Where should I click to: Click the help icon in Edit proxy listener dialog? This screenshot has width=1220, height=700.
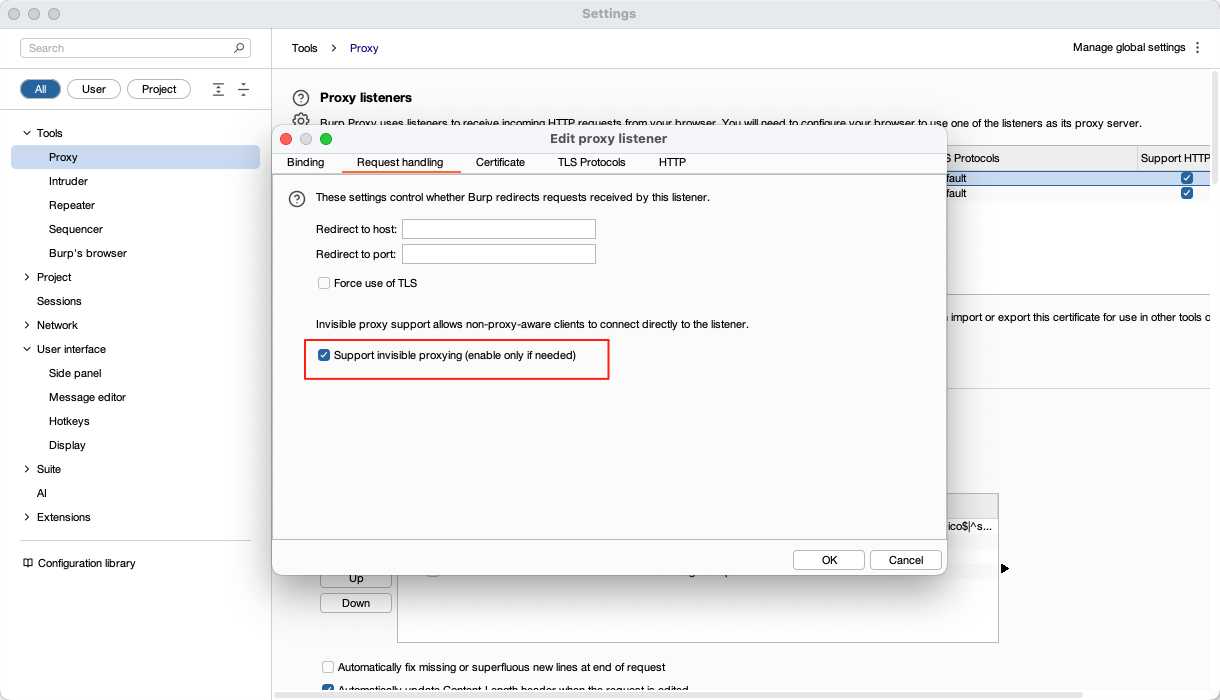(x=296, y=198)
